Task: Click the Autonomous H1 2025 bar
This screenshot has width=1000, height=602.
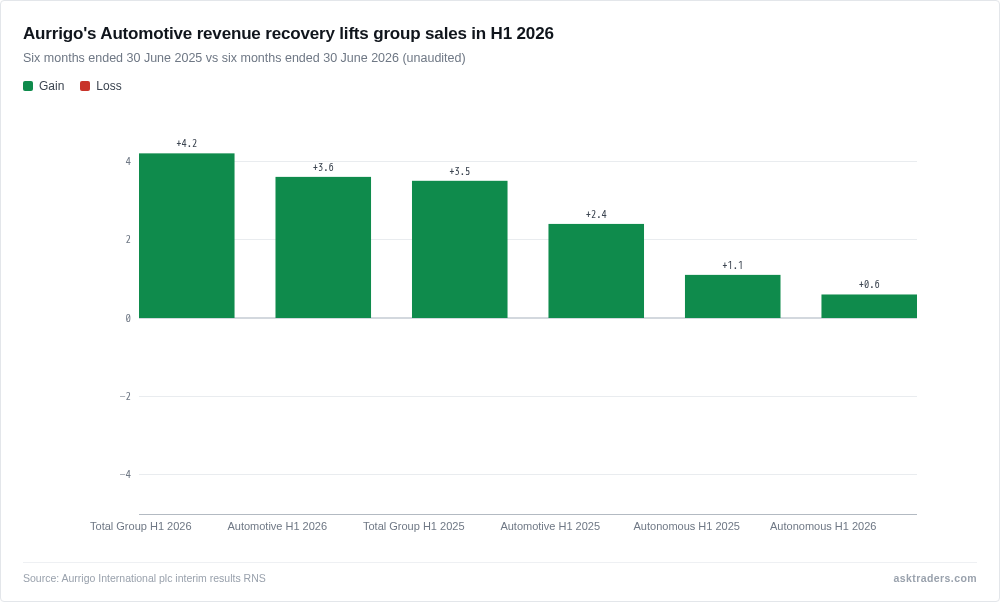Action: [733, 297]
